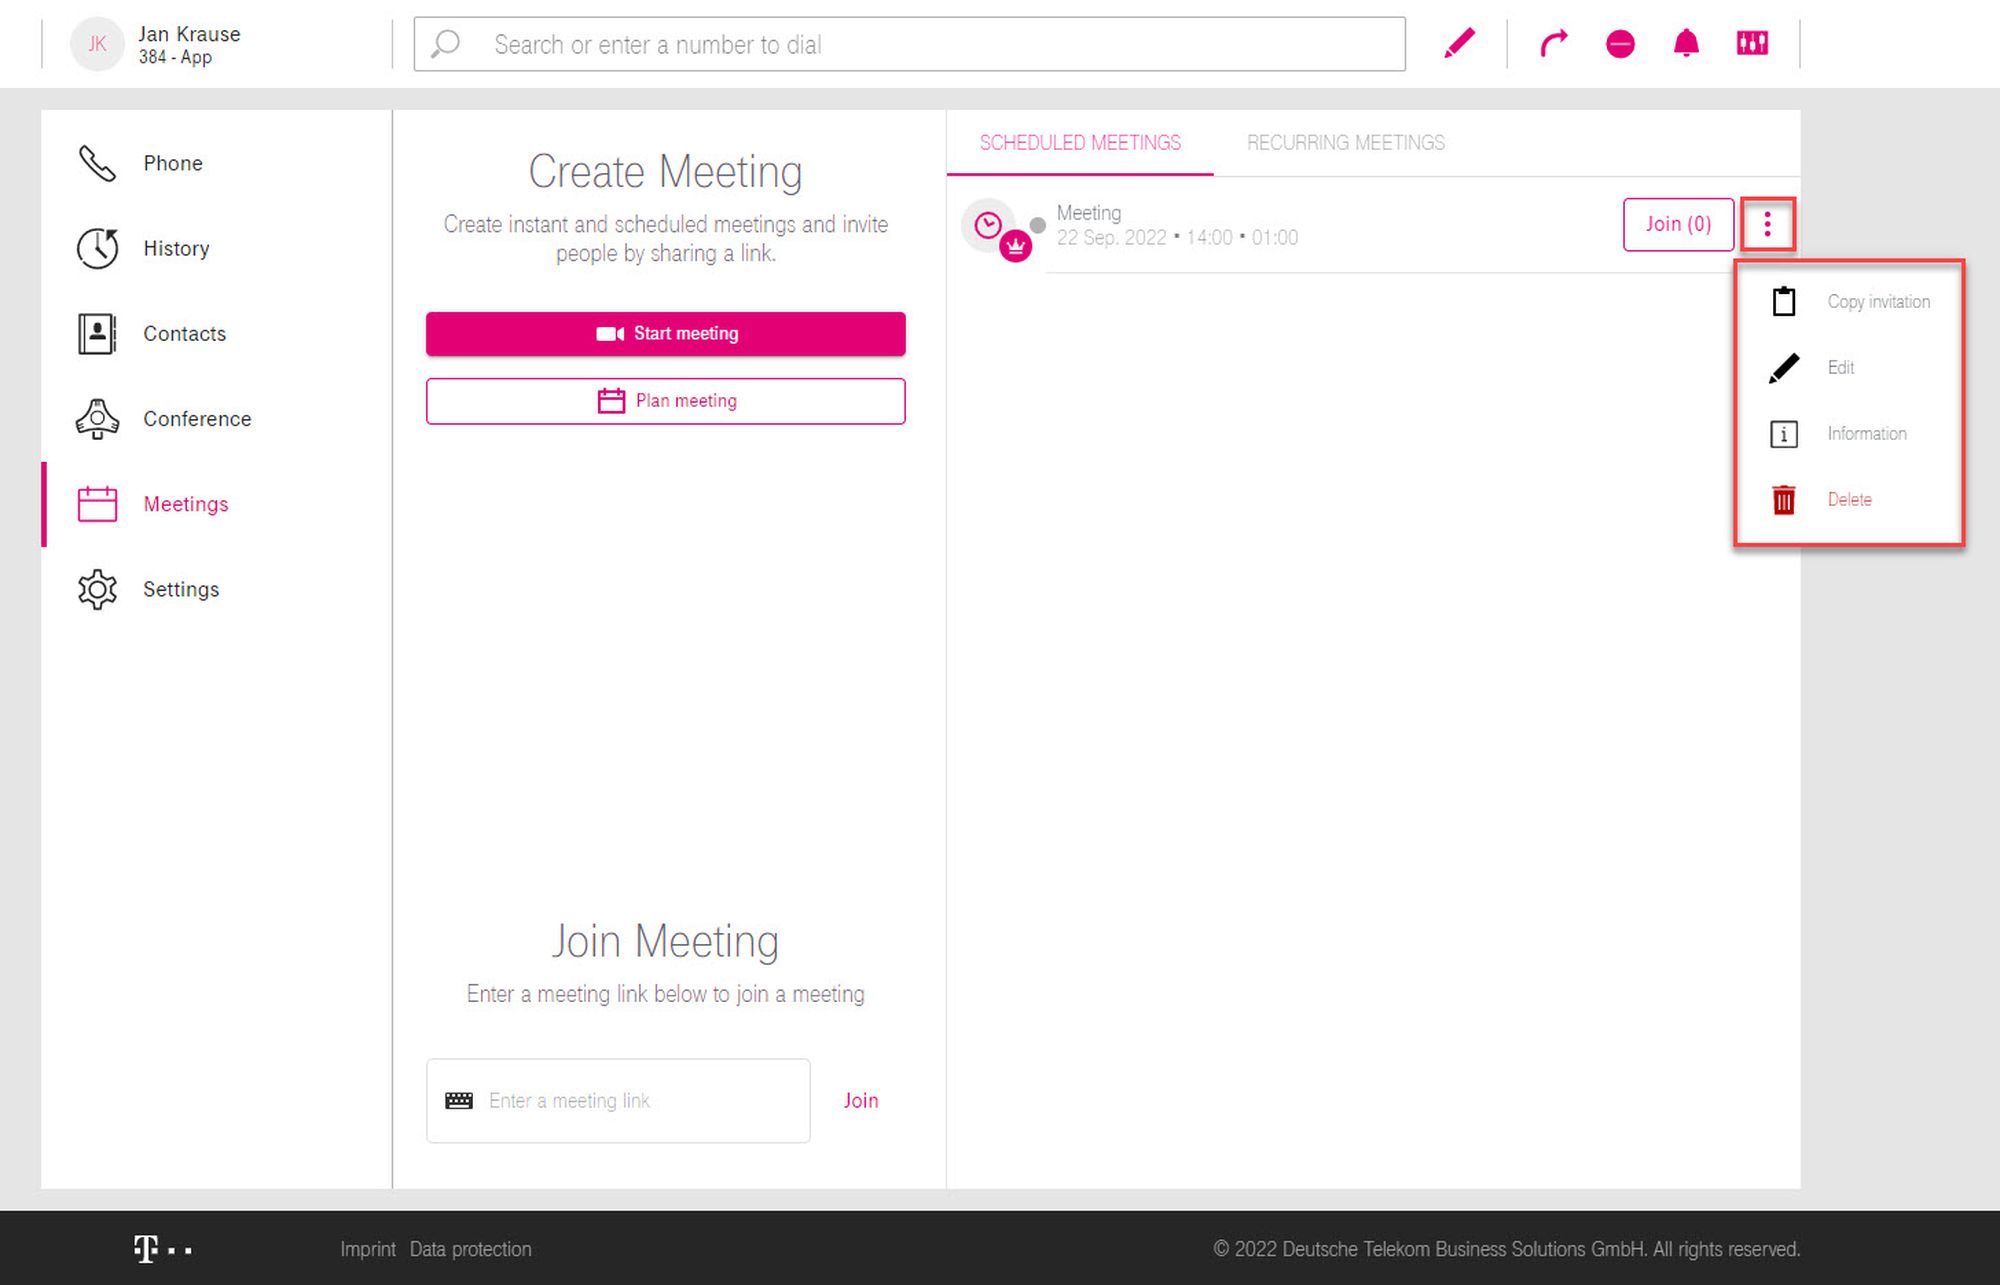
Task: Click the pink pencil icon in top bar
Action: click(1459, 44)
